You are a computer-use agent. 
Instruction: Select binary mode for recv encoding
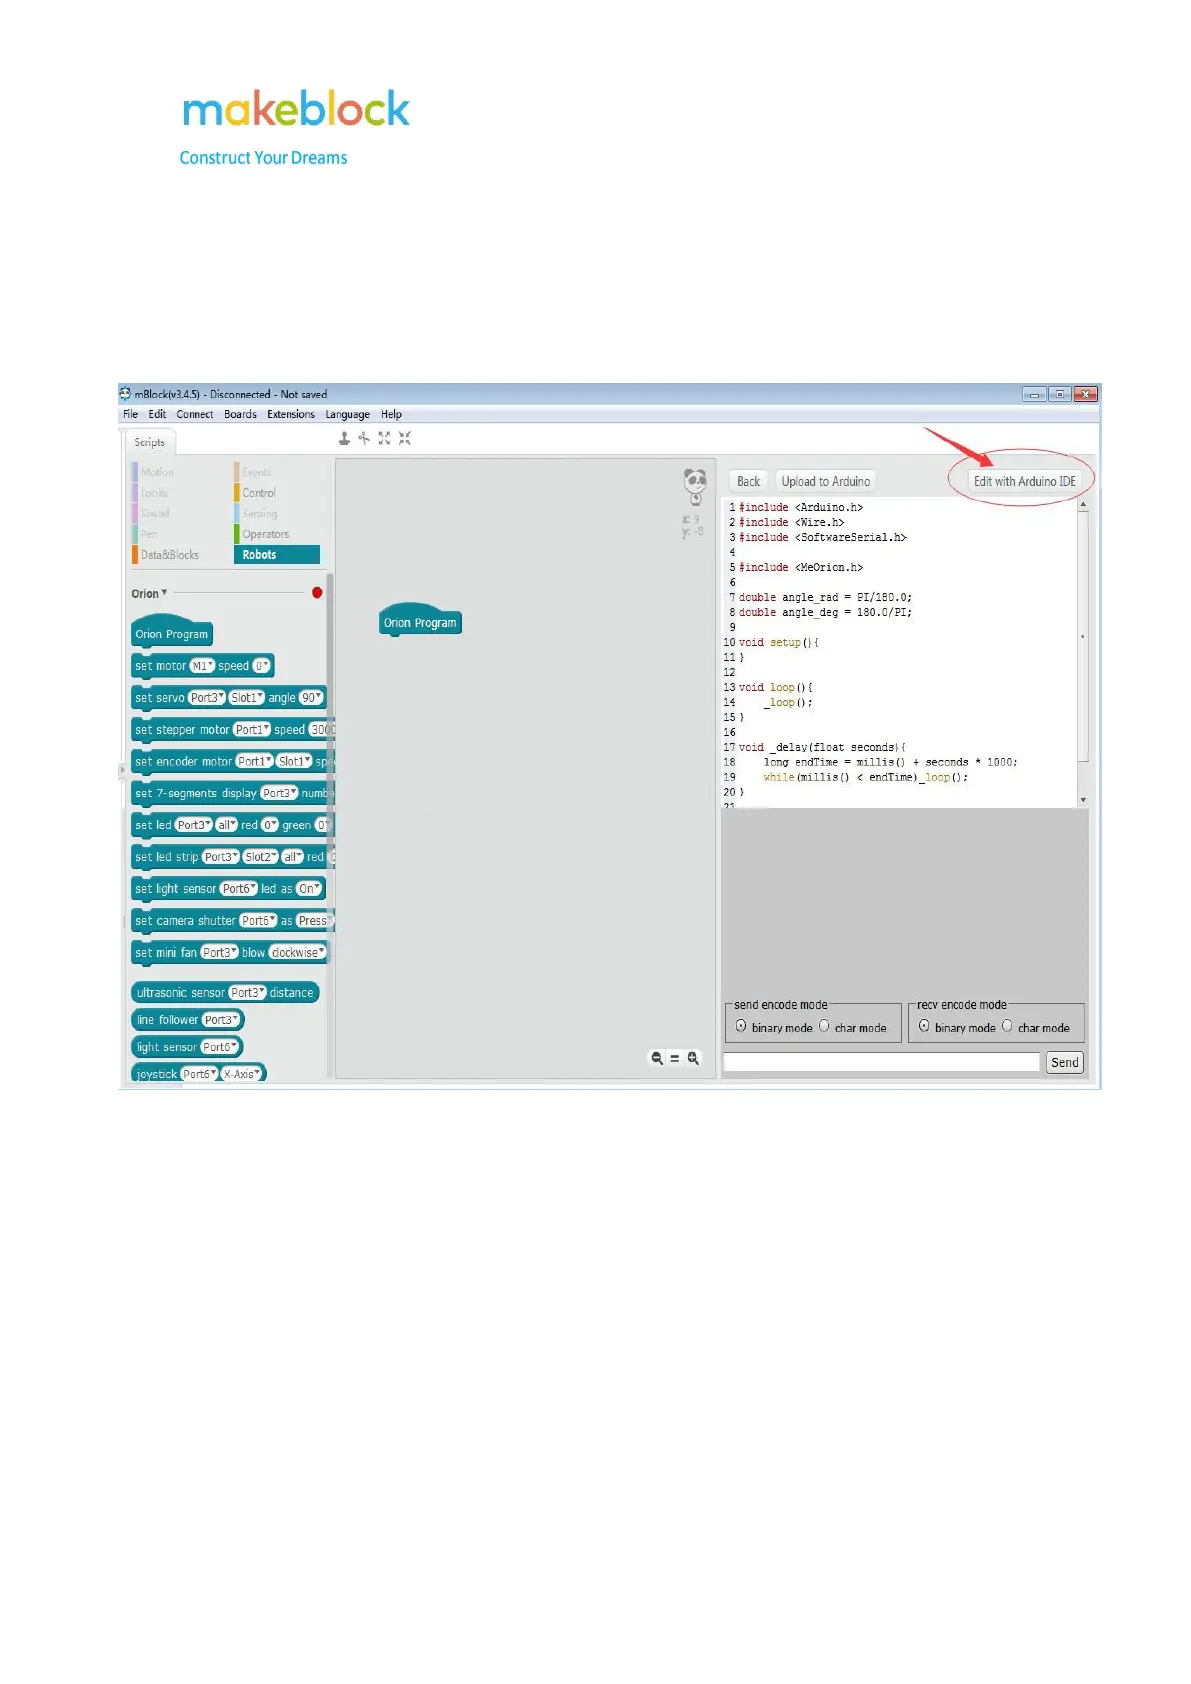[x=924, y=1026]
